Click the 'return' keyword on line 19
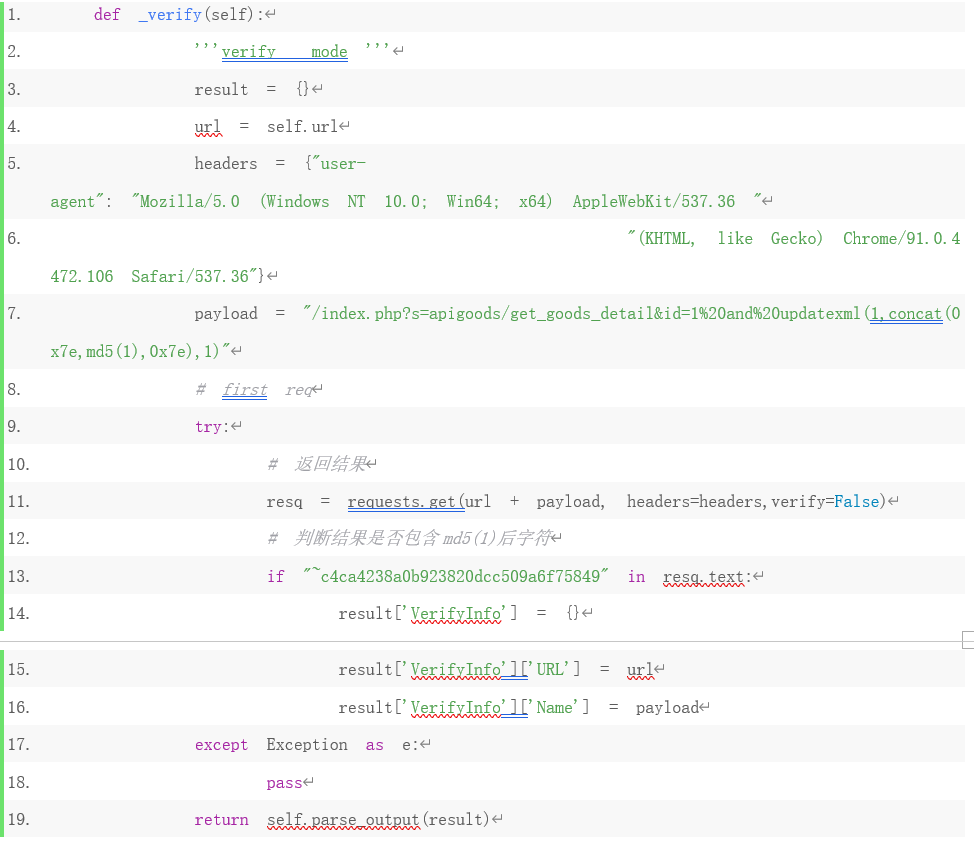Image resolution: width=974 pixels, height=844 pixels. (221, 820)
